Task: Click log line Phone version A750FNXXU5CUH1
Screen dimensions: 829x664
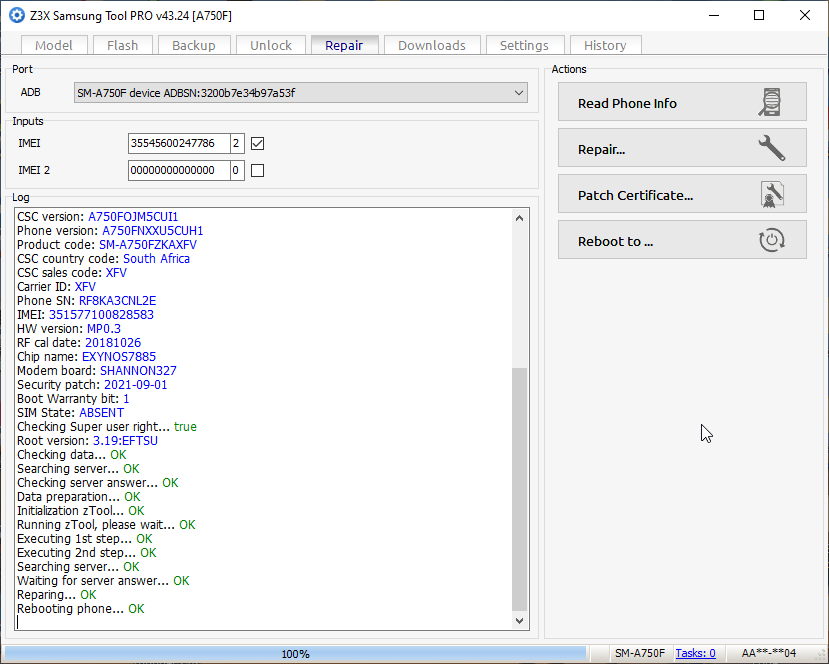Action: coord(110,230)
